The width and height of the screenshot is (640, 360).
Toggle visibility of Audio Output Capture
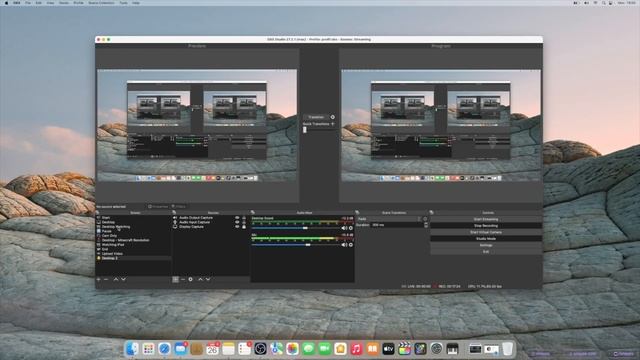pos(237,218)
